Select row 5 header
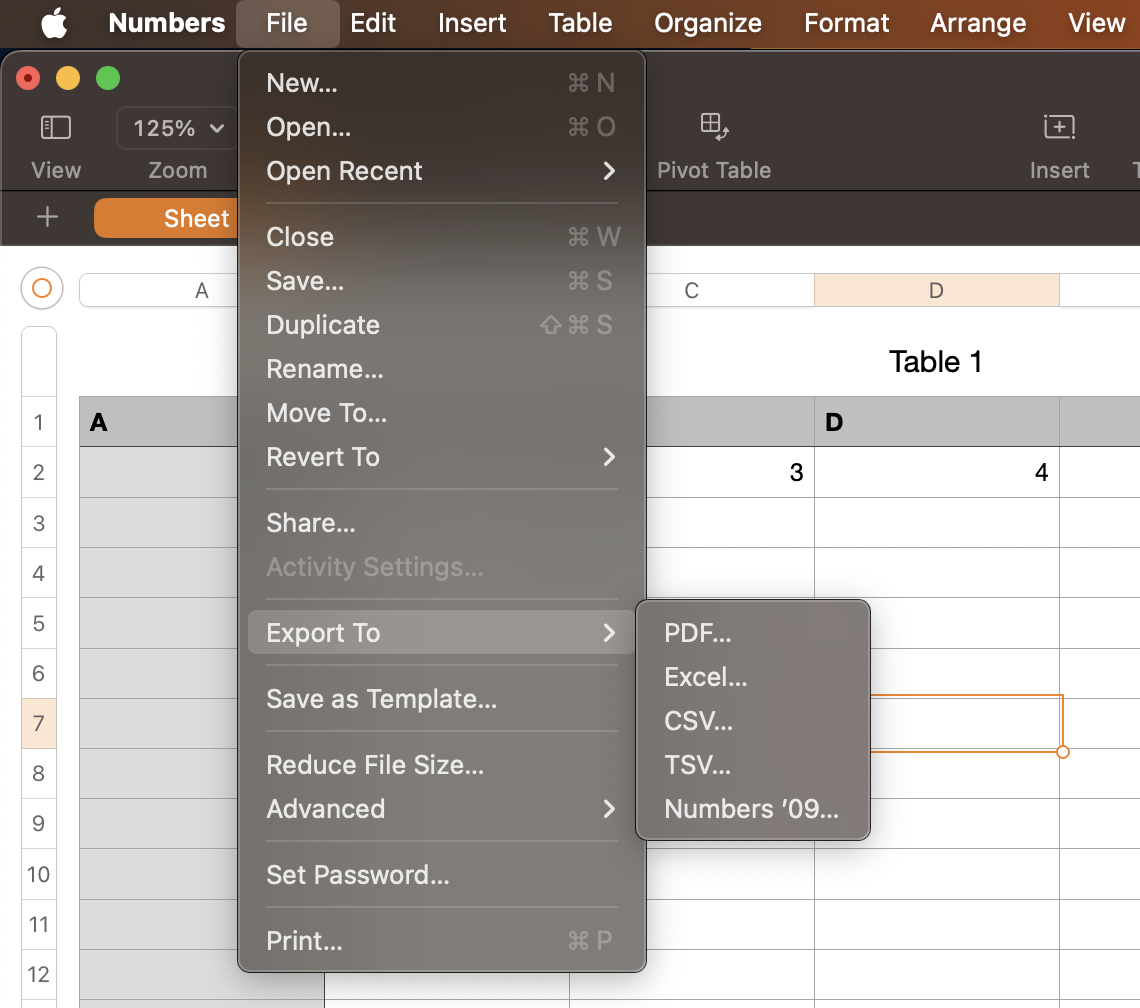 (39, 623)
